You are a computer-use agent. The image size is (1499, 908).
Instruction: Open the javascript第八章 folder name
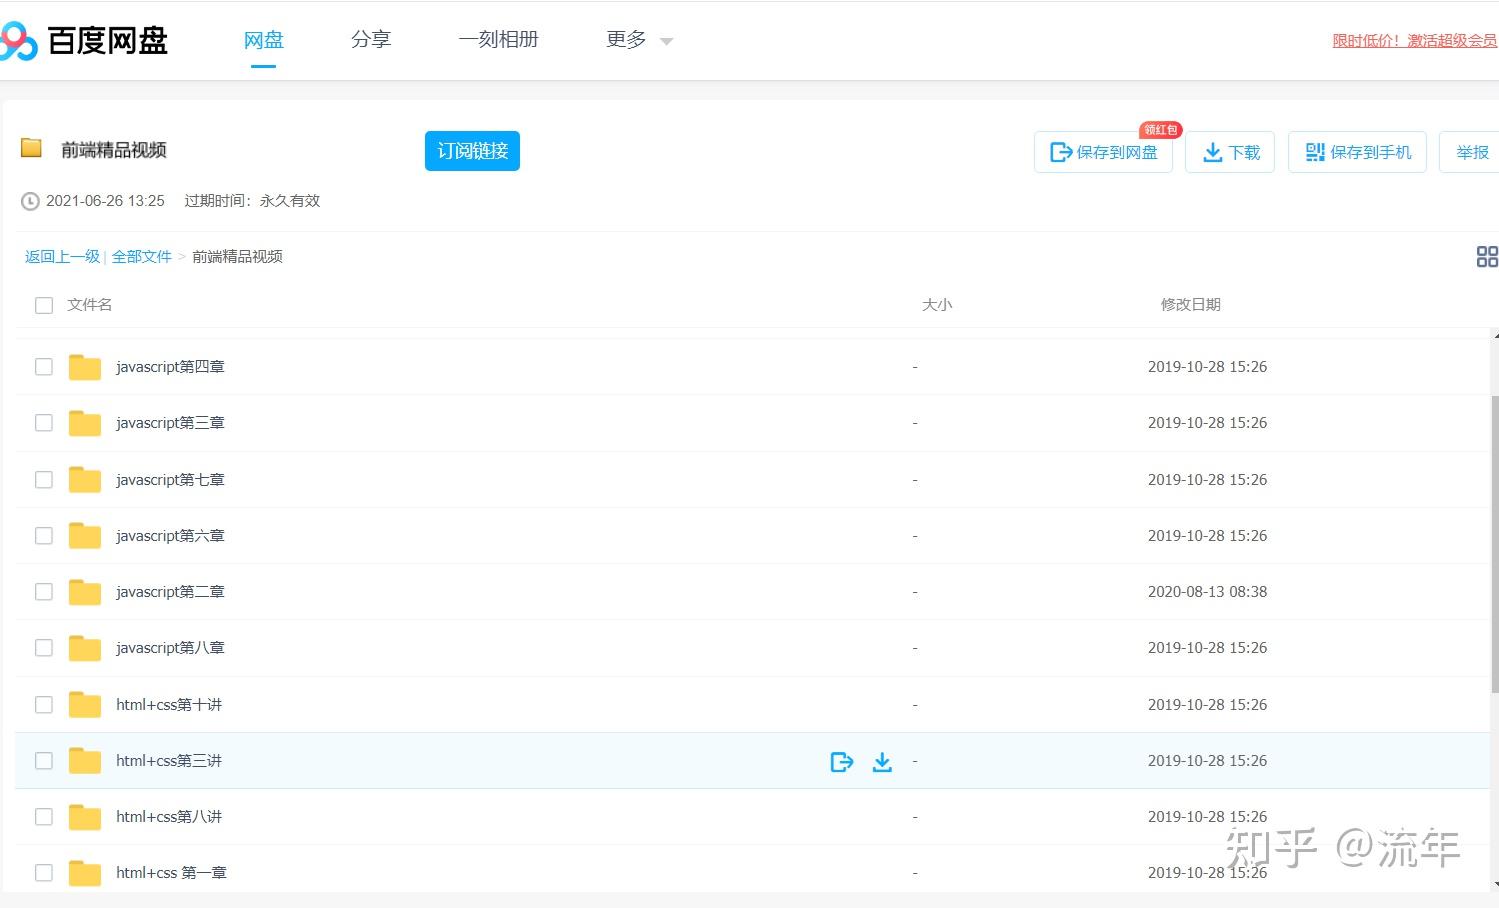click(x=170, y=648)
